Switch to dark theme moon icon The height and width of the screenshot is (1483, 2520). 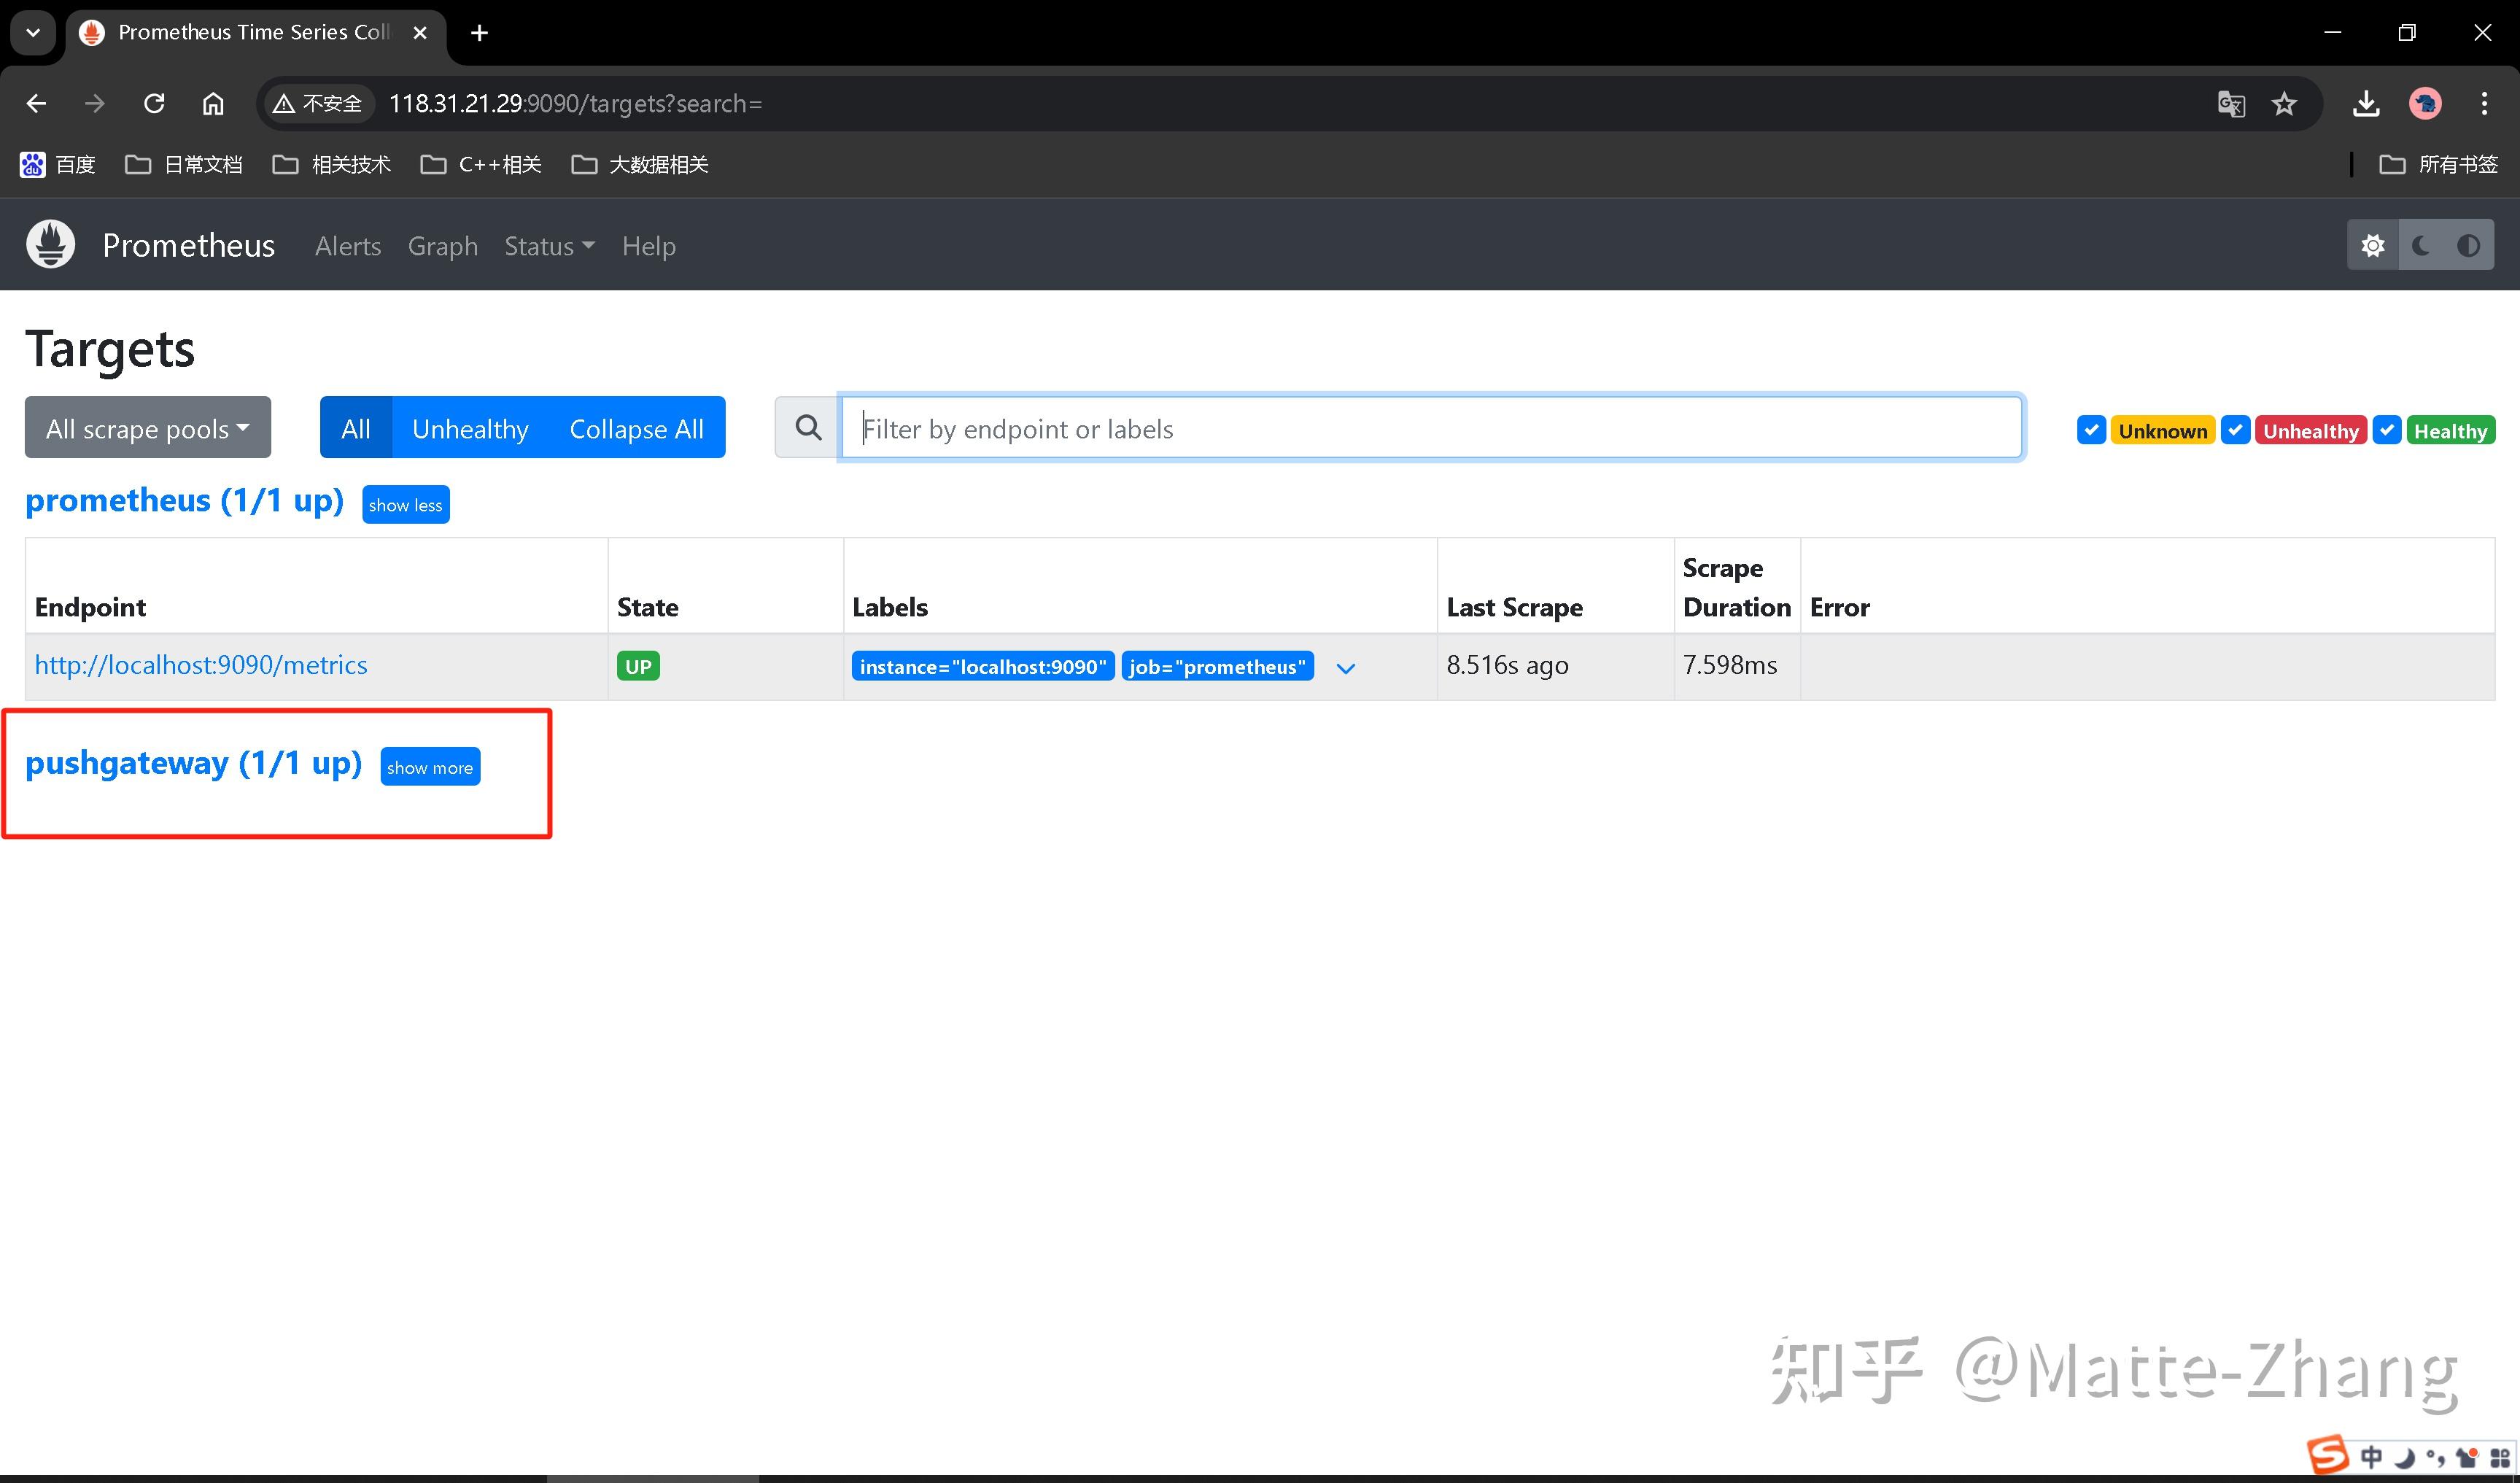[x=2421, y=246]
